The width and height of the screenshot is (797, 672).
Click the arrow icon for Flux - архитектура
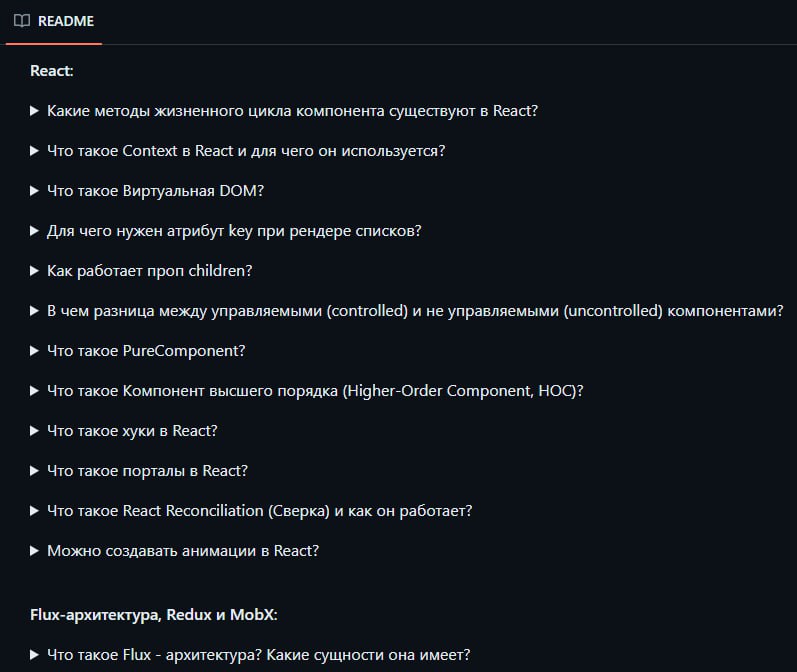coord(35,655)
